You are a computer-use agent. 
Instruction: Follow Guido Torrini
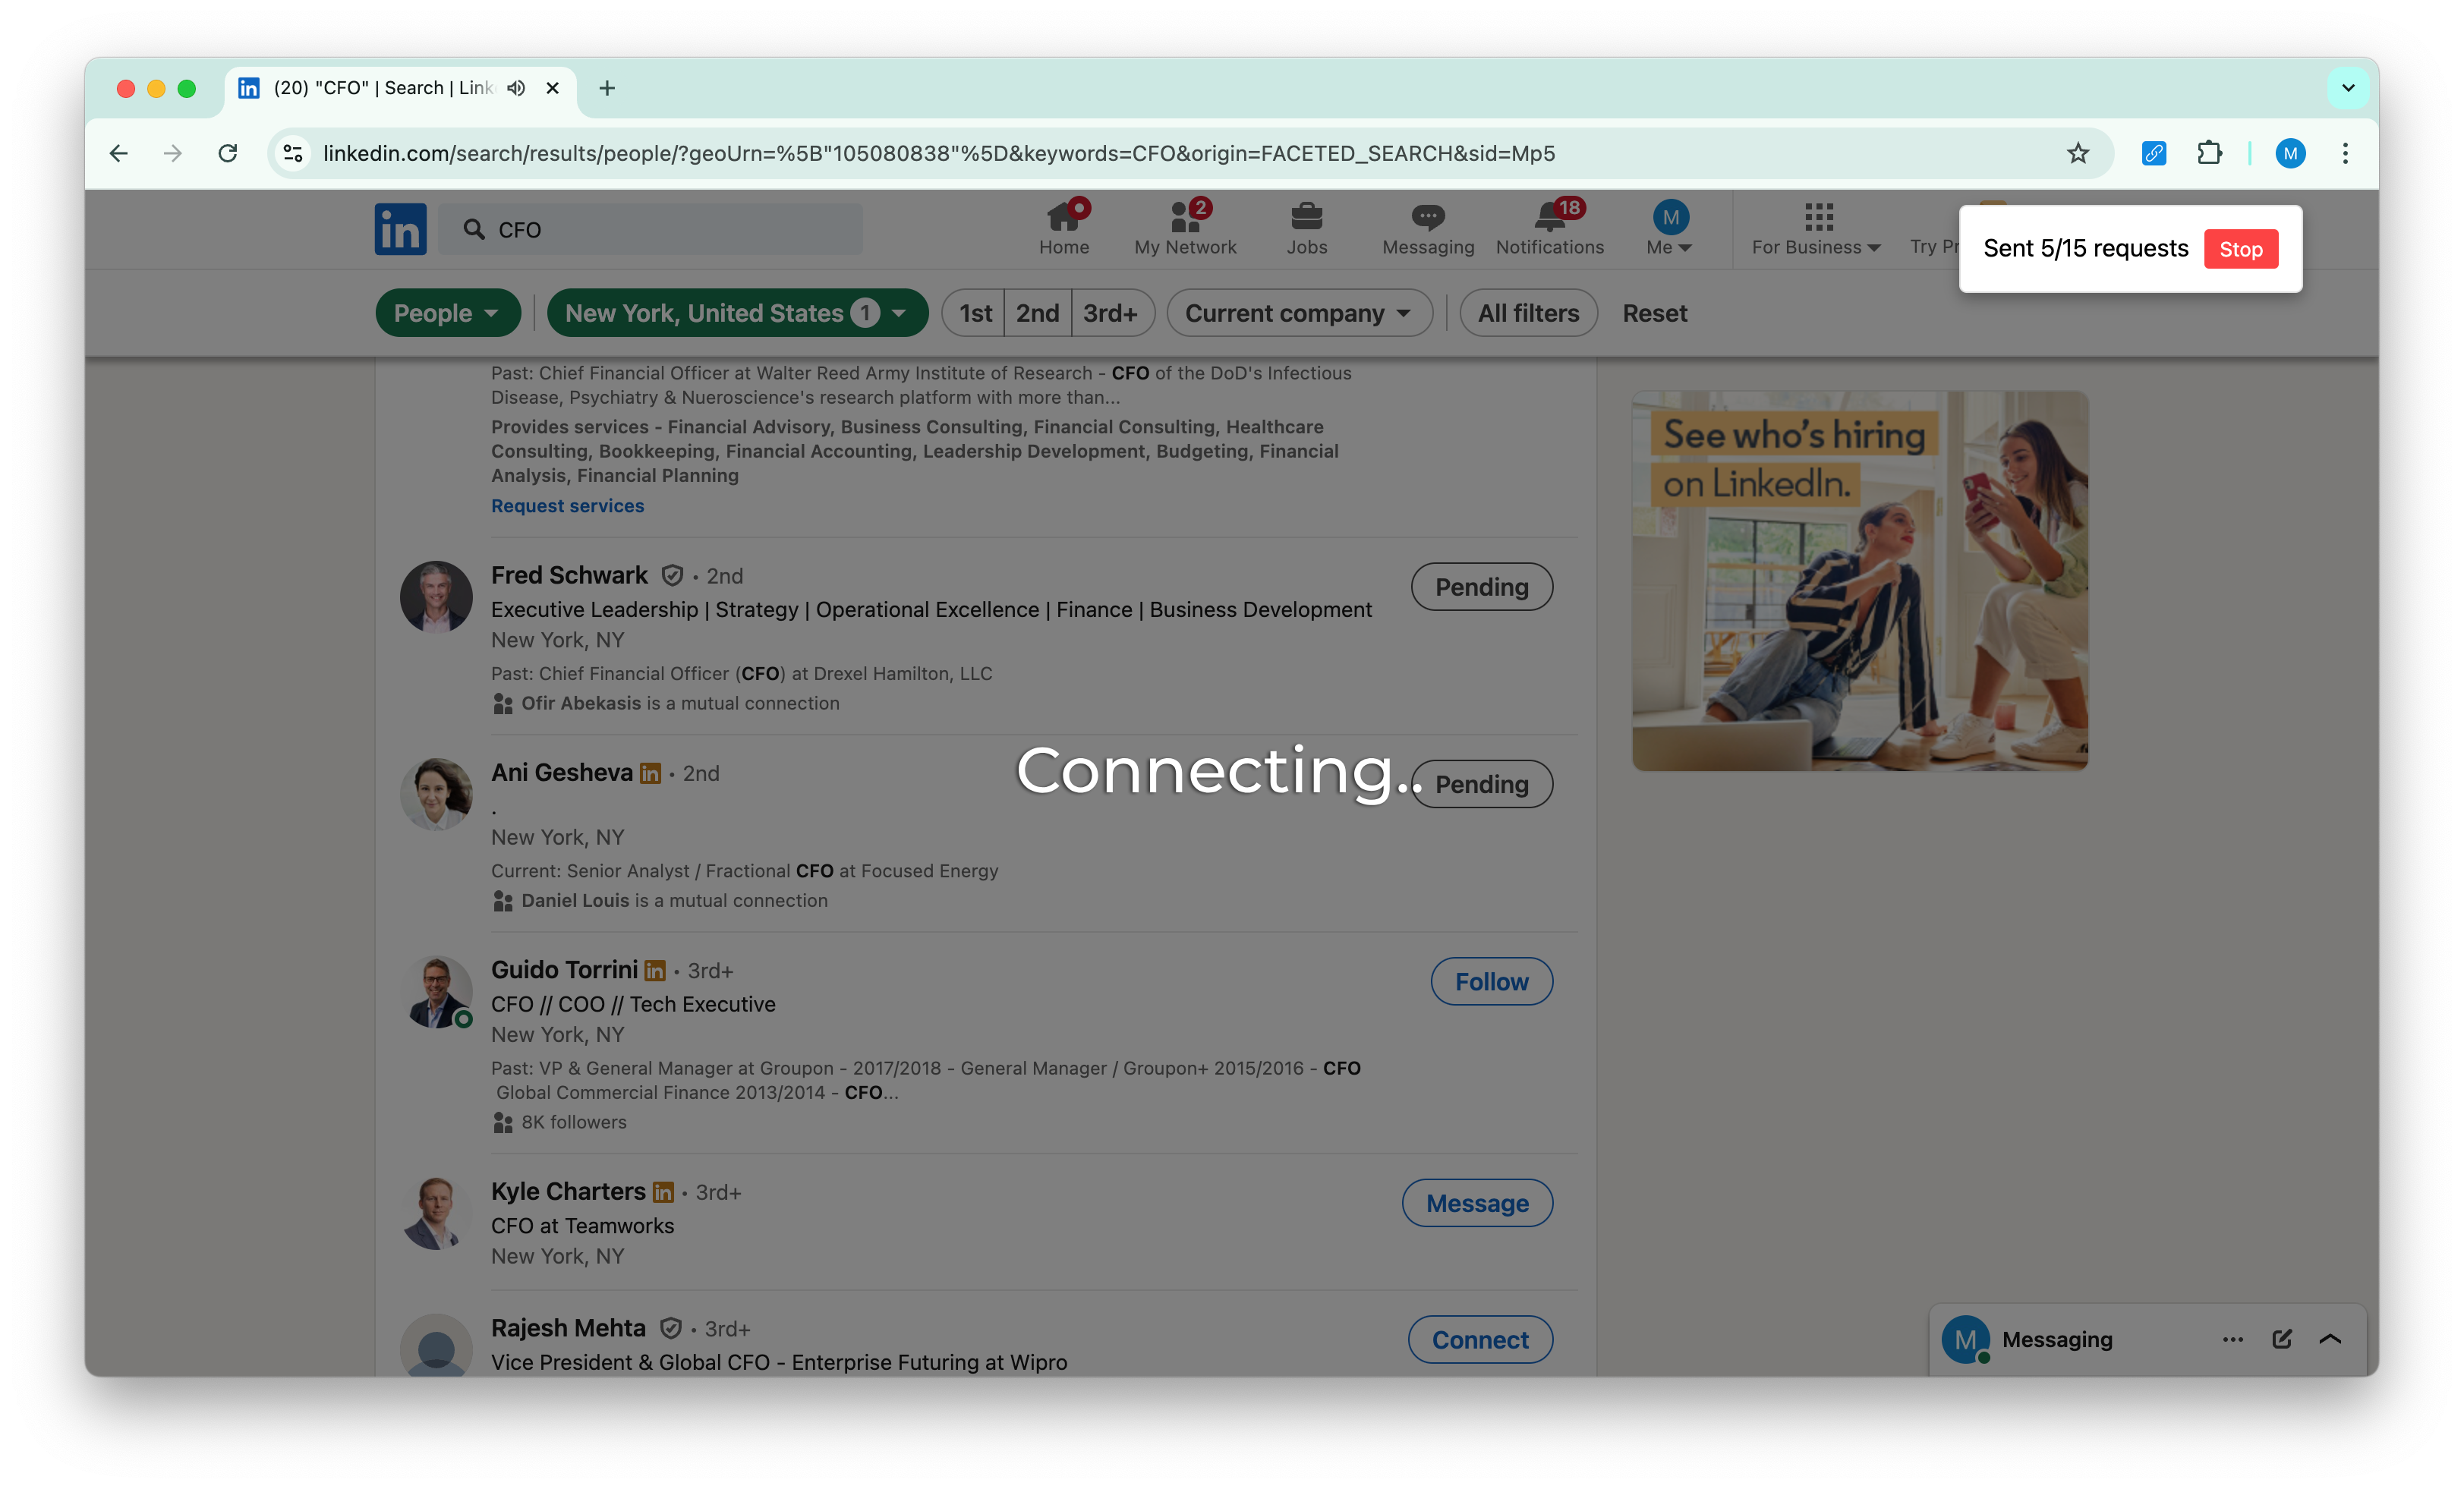[1491, 982]
